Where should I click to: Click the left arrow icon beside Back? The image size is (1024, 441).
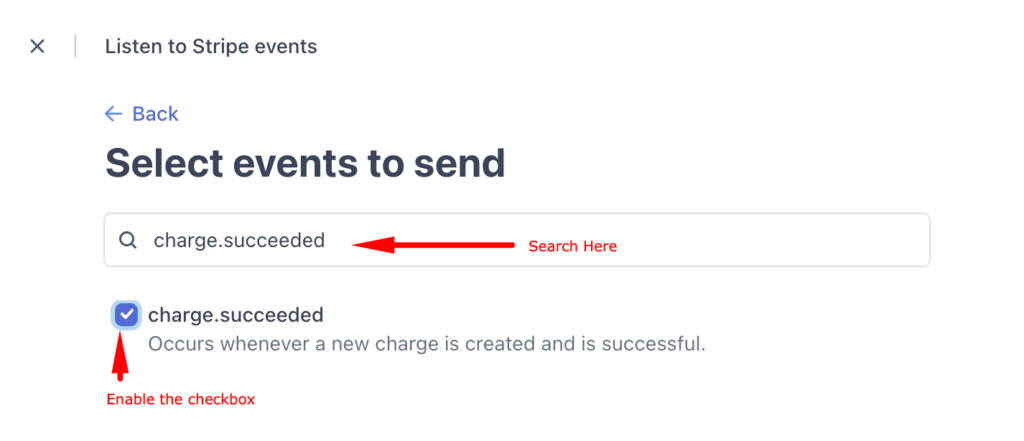113,114
